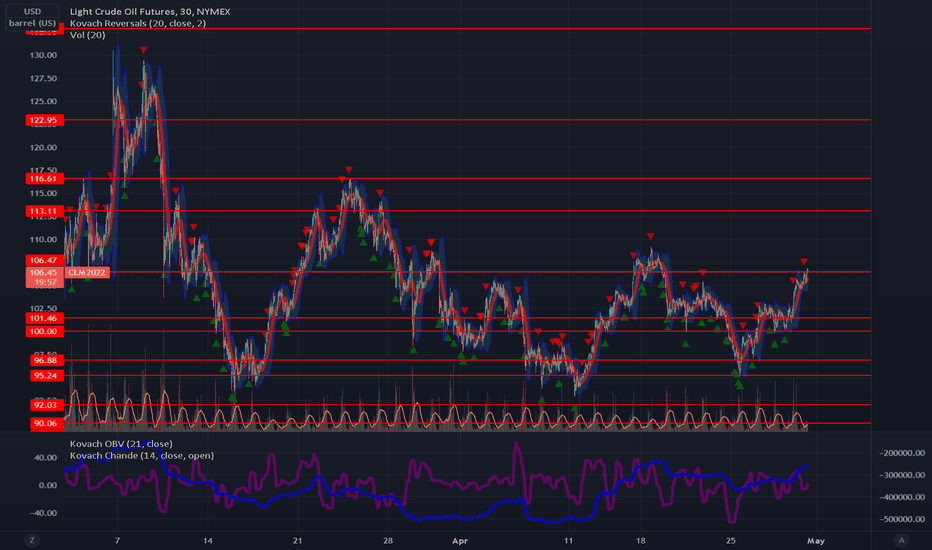
Task: Select the Kovach Reversals (20, close, 2) legend
Action: click(138, 23)
